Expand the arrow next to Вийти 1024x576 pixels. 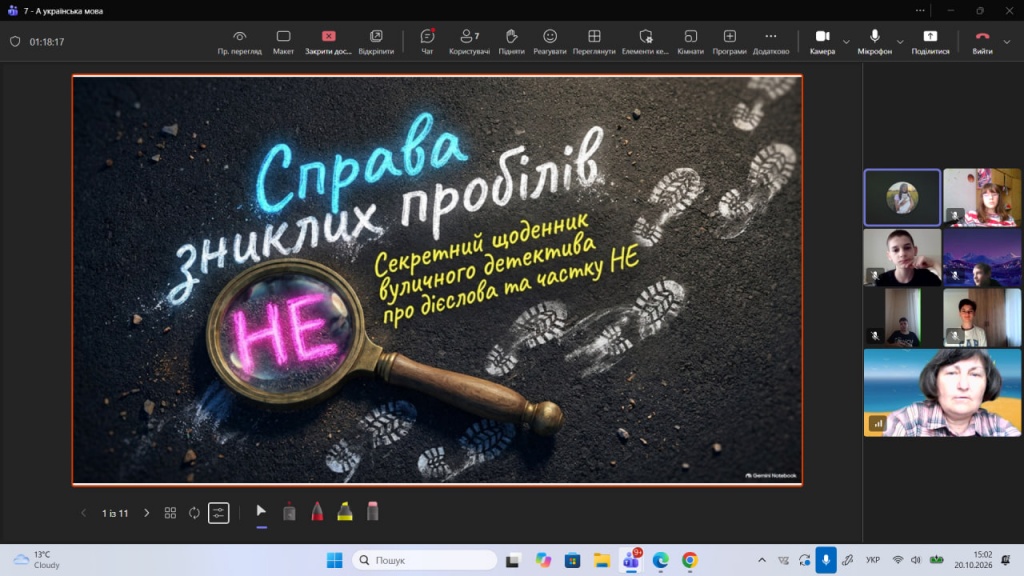click(1006, 42)
